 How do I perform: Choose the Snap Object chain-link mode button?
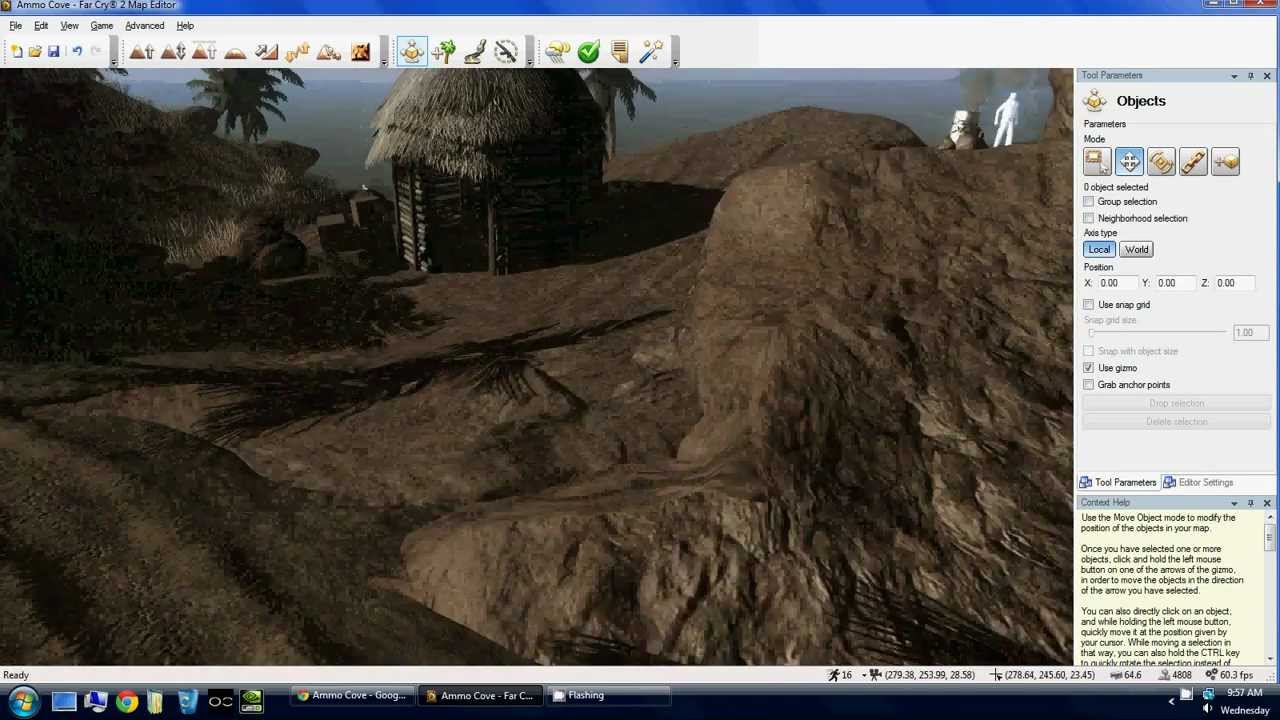(1193, 162)
